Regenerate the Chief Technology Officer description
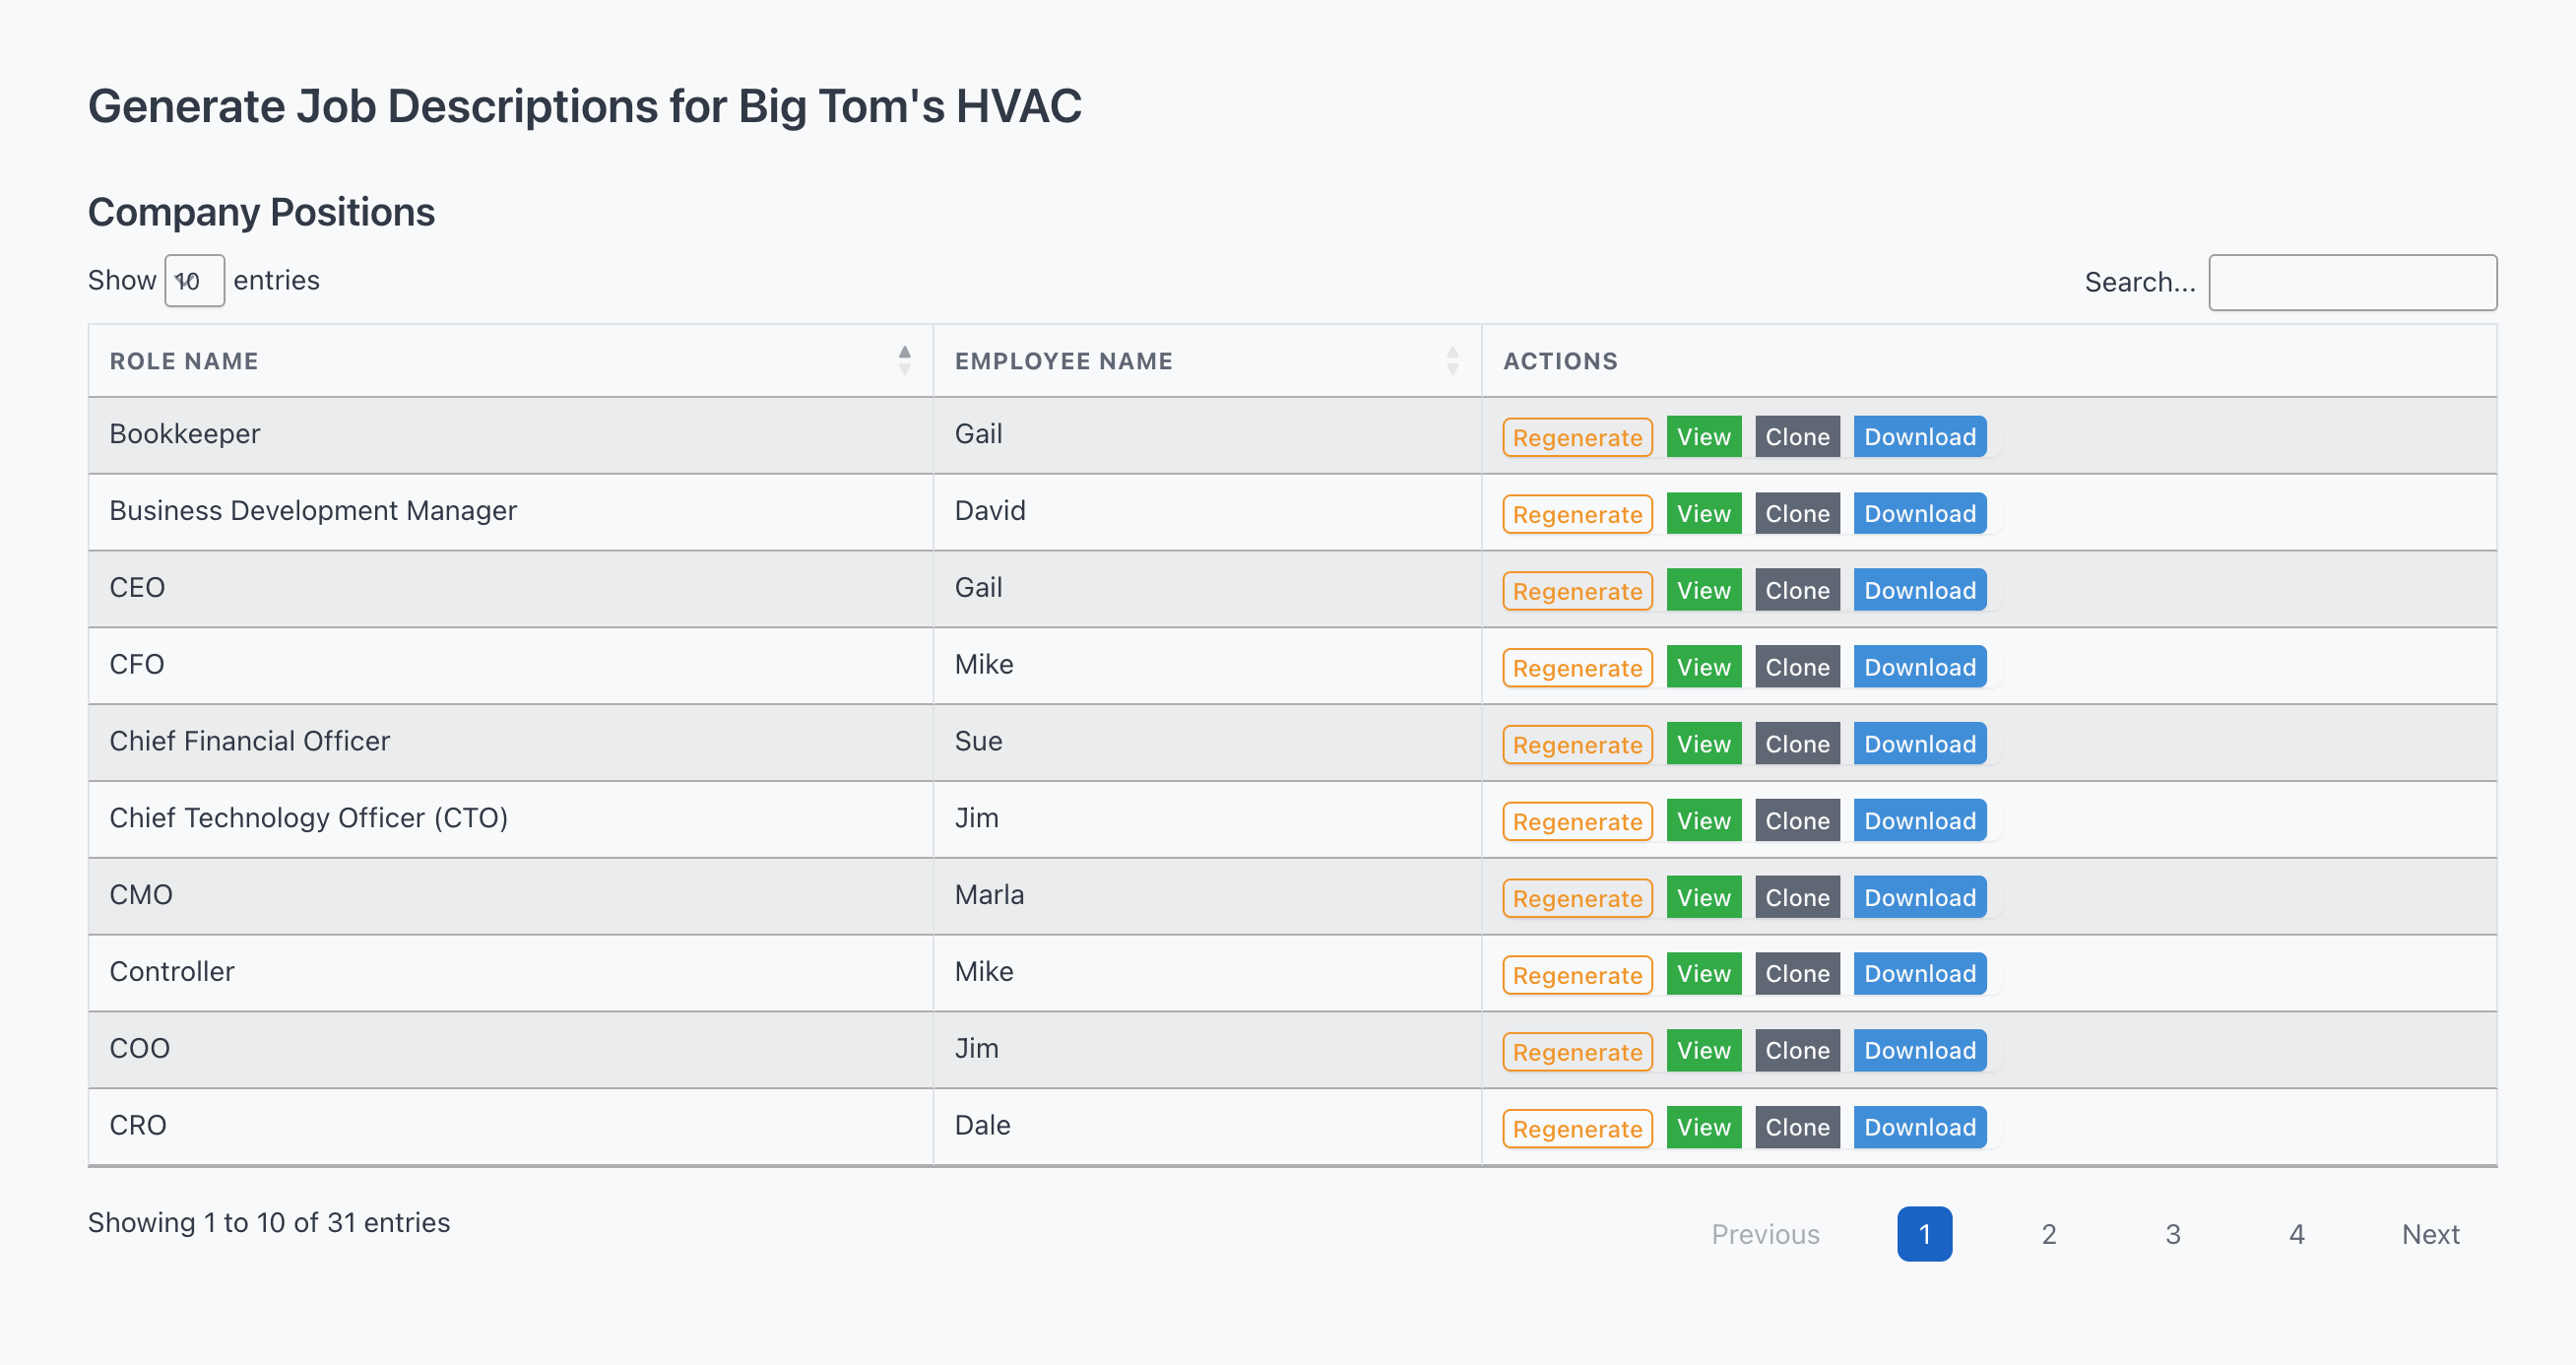 point(1577,821)
